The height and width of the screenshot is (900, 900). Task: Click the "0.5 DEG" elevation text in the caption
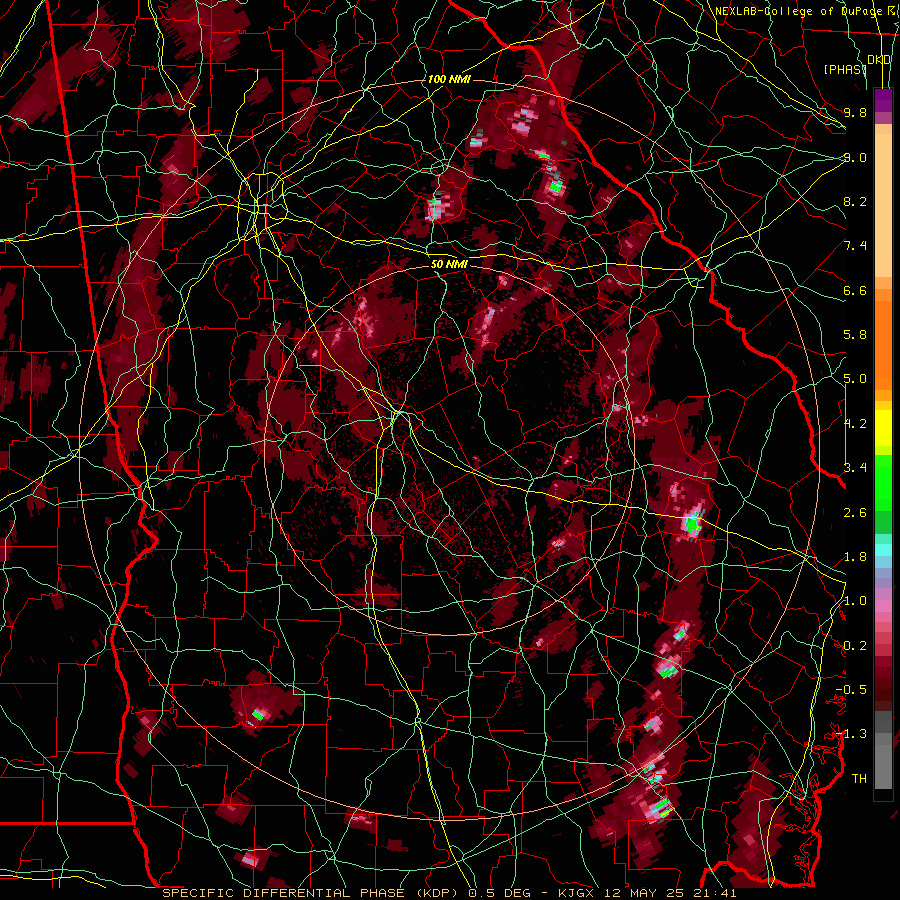[x=499, y=893]
